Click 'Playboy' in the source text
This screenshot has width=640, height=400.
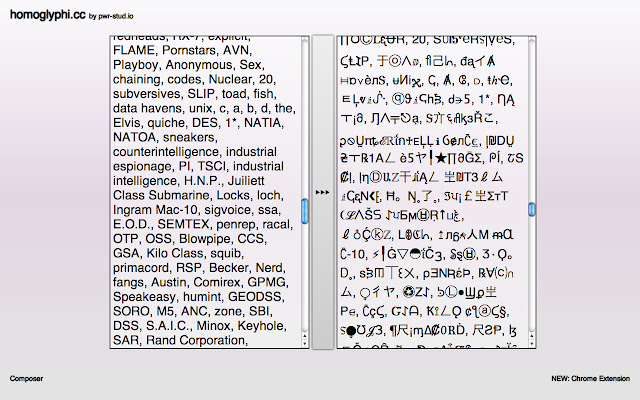[137, 65]
